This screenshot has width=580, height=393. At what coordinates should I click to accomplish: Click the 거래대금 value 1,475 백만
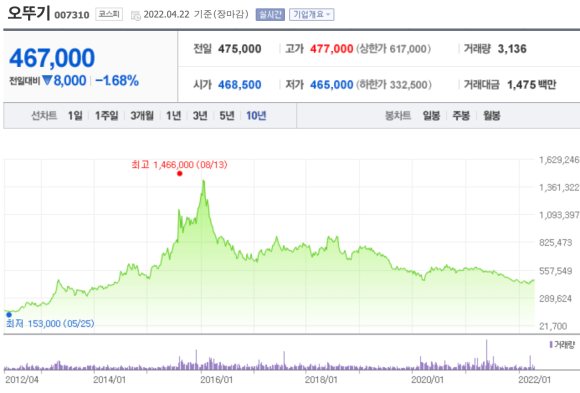pyautogui.click(x=532, y=85)
